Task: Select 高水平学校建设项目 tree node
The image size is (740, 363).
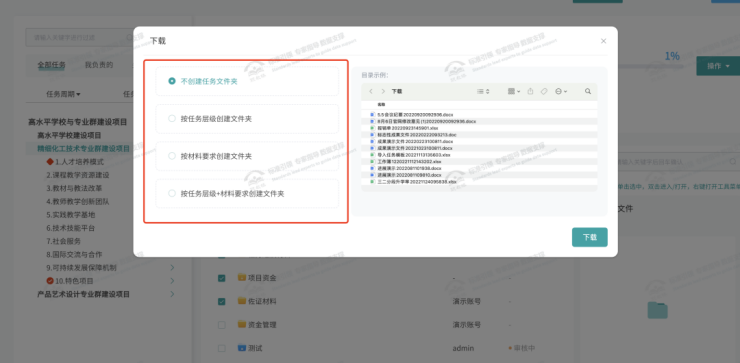Action: 69,135
